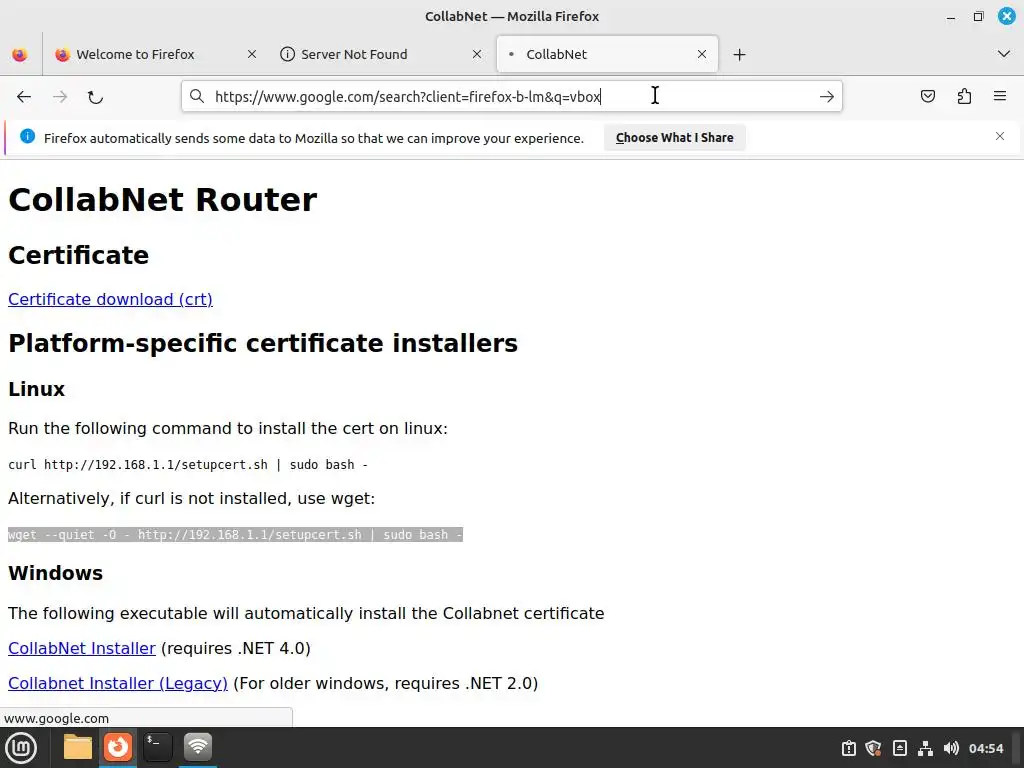
Task: Click the Platform-specific certificate installers heading
Action: pyautogui.click(x=263, y=344)
